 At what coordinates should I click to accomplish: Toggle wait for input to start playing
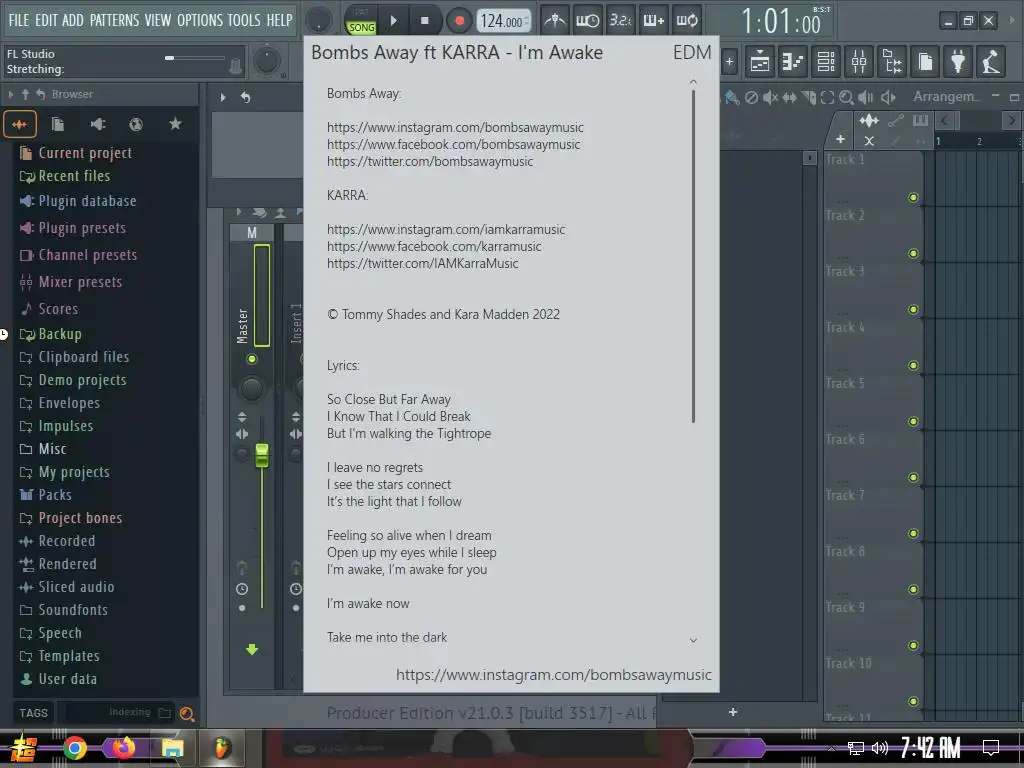588,21
